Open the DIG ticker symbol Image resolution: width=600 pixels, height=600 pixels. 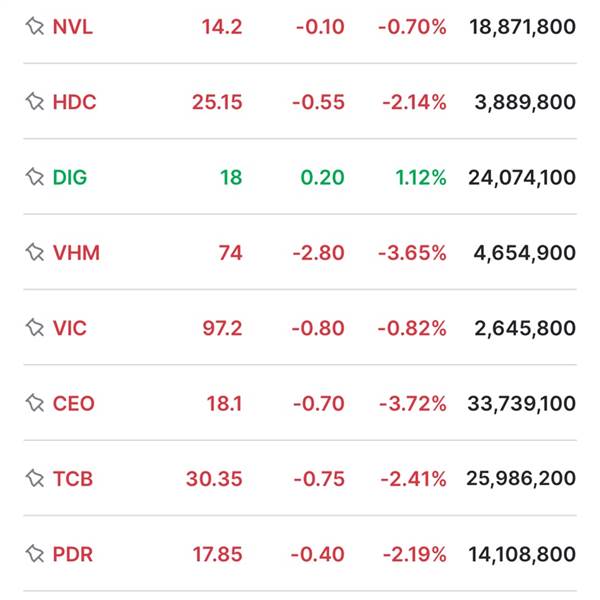pyautogui.click(x=70, y=178)
